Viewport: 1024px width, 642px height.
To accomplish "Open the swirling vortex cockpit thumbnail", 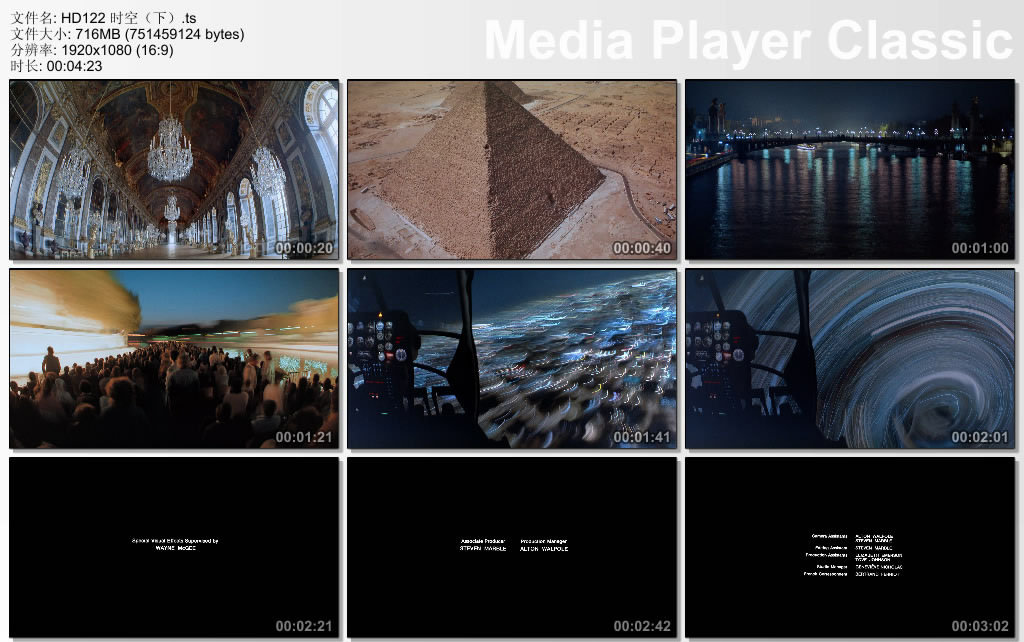I will [849, 358].
